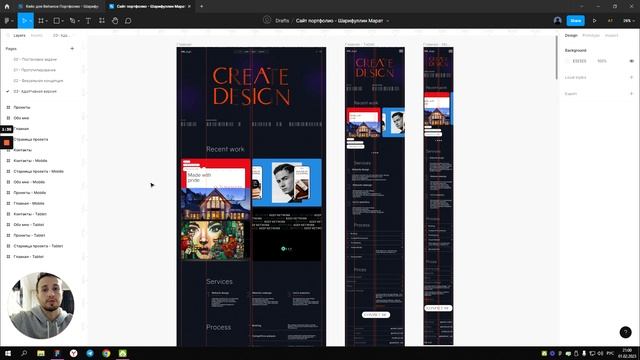This screenshot has height=360, width=640.
Task: Select the 'Главная - Mobile' layer
Action: pos(29,203)
